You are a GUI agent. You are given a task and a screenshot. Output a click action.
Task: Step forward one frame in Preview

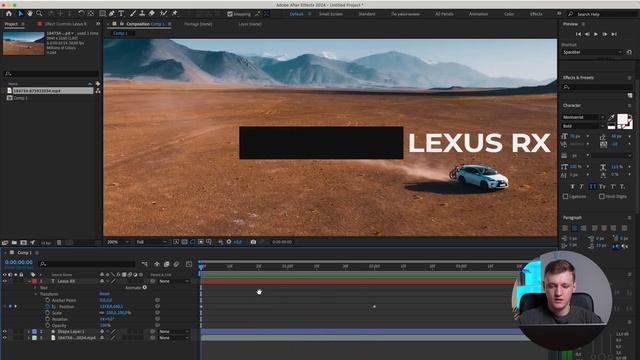(605, 34)
